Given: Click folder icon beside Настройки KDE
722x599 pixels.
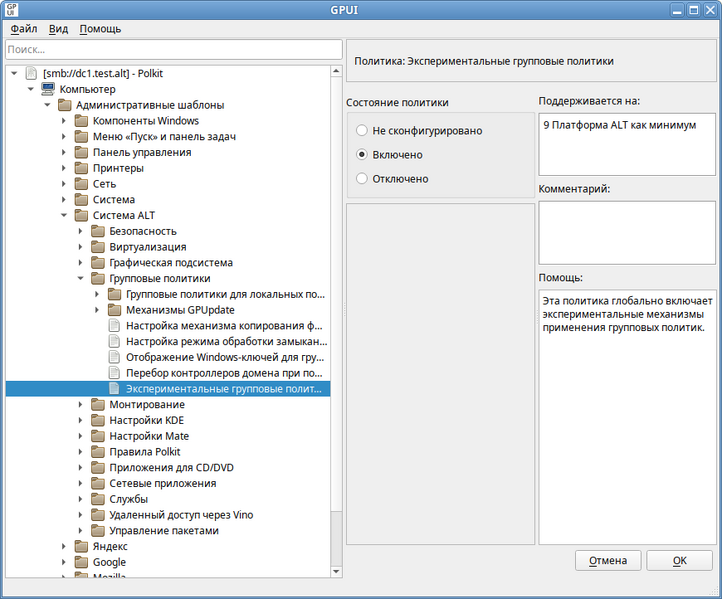Looking at the screenshot, I should click(98, 420).
